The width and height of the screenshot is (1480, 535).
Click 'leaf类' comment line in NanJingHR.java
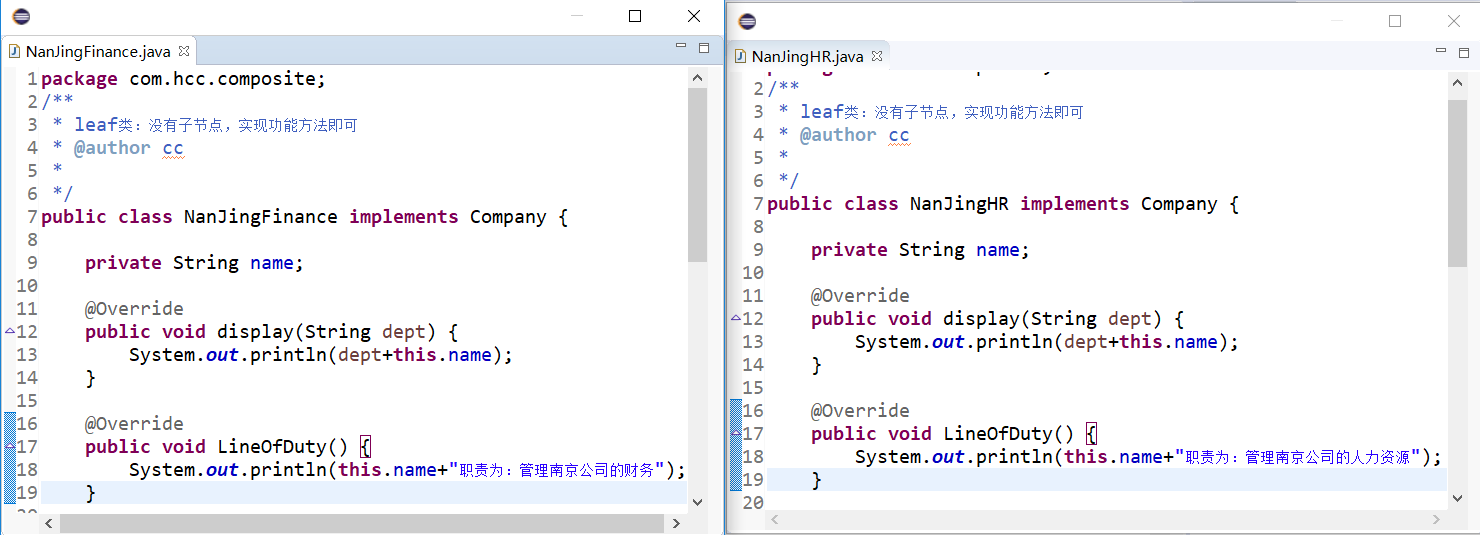click(x=932, y=112)
